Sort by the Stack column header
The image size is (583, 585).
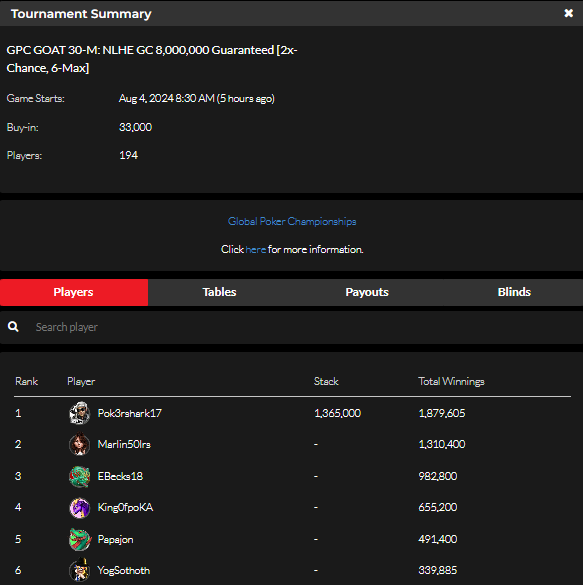[x=326, y=381]
